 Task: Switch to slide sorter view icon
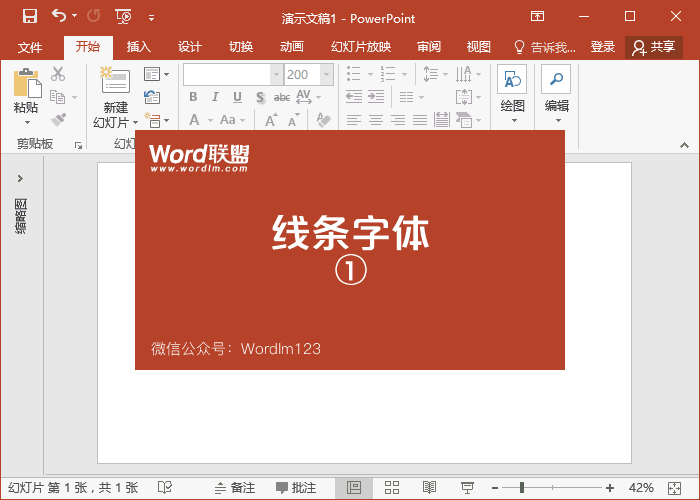(x=392, y=487)
